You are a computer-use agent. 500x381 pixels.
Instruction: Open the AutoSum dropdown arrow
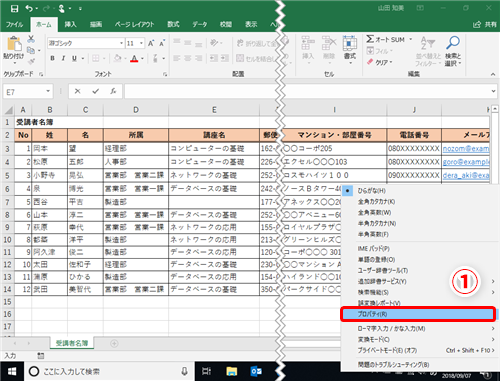click(x=411, y=39)
